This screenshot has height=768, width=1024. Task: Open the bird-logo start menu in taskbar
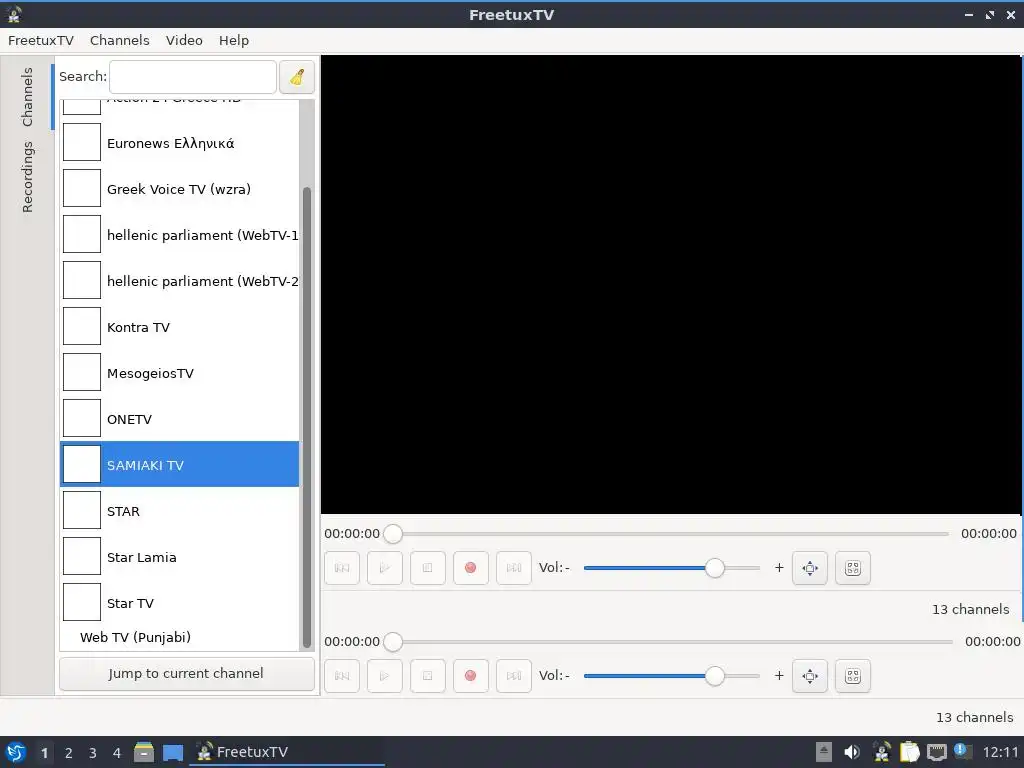[x=16, y=752]
